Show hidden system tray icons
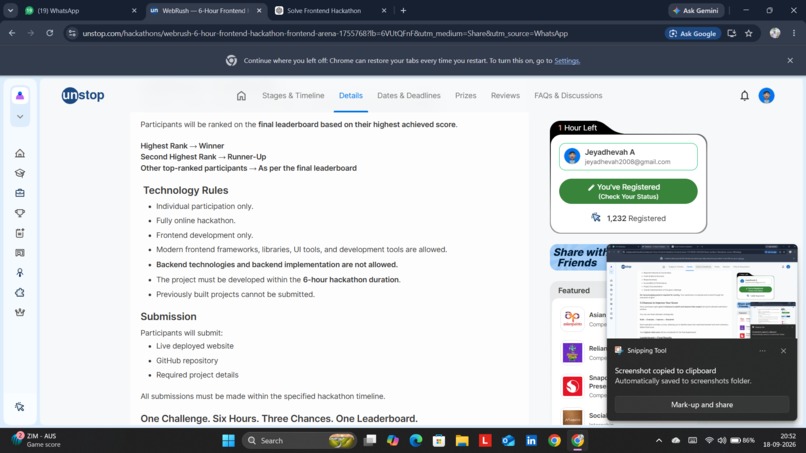The image size is (806, 453). [658, 441]
